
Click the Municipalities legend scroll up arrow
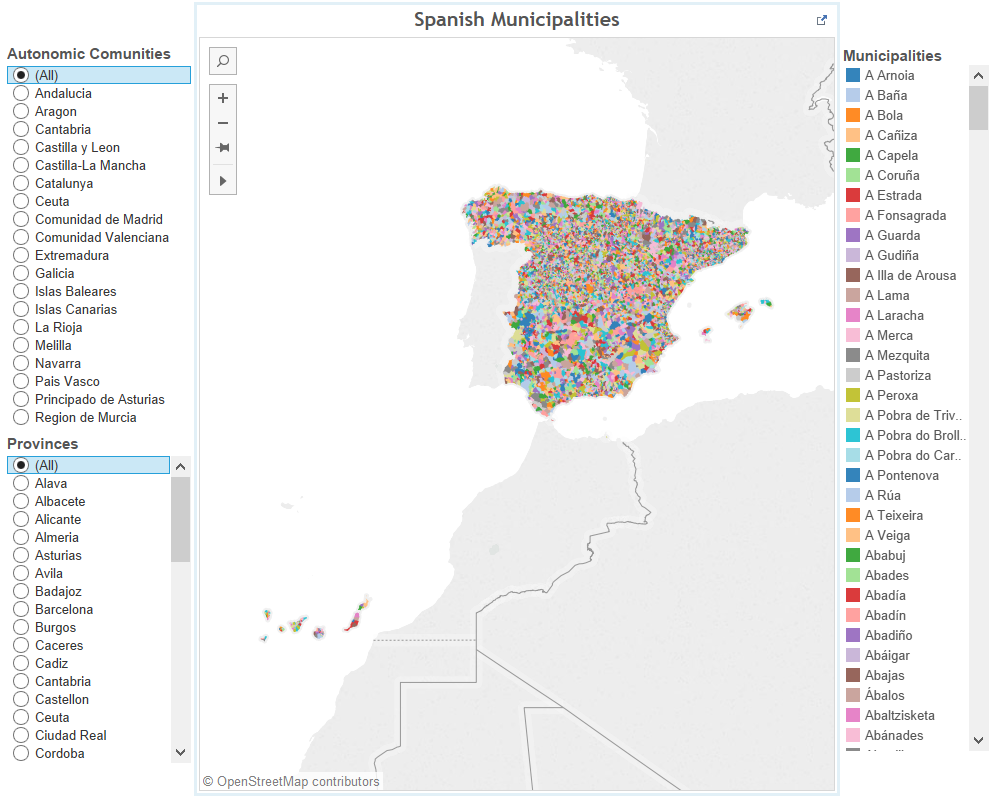(x=978, y=76)
